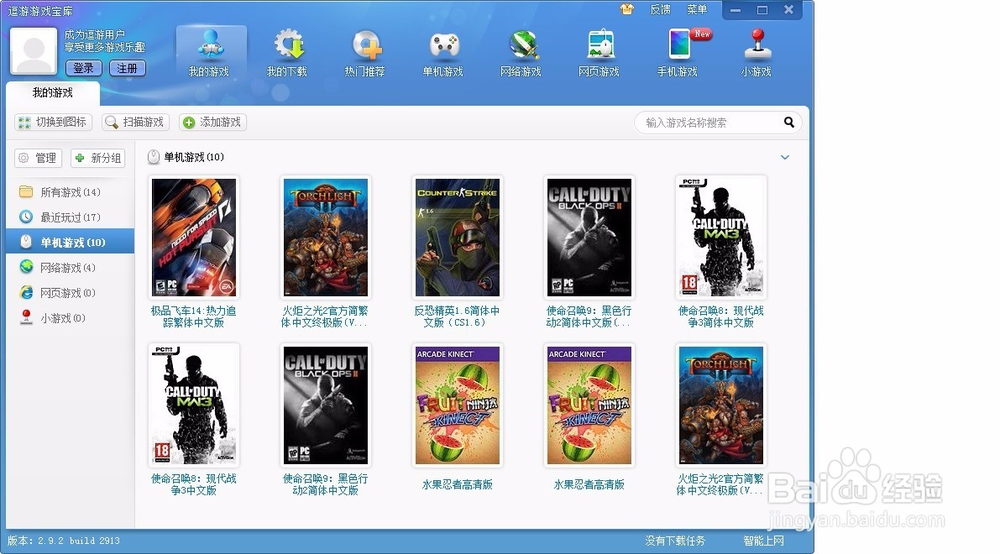
Task: Click 智能上网 in status bar
Action: point(763,541)
